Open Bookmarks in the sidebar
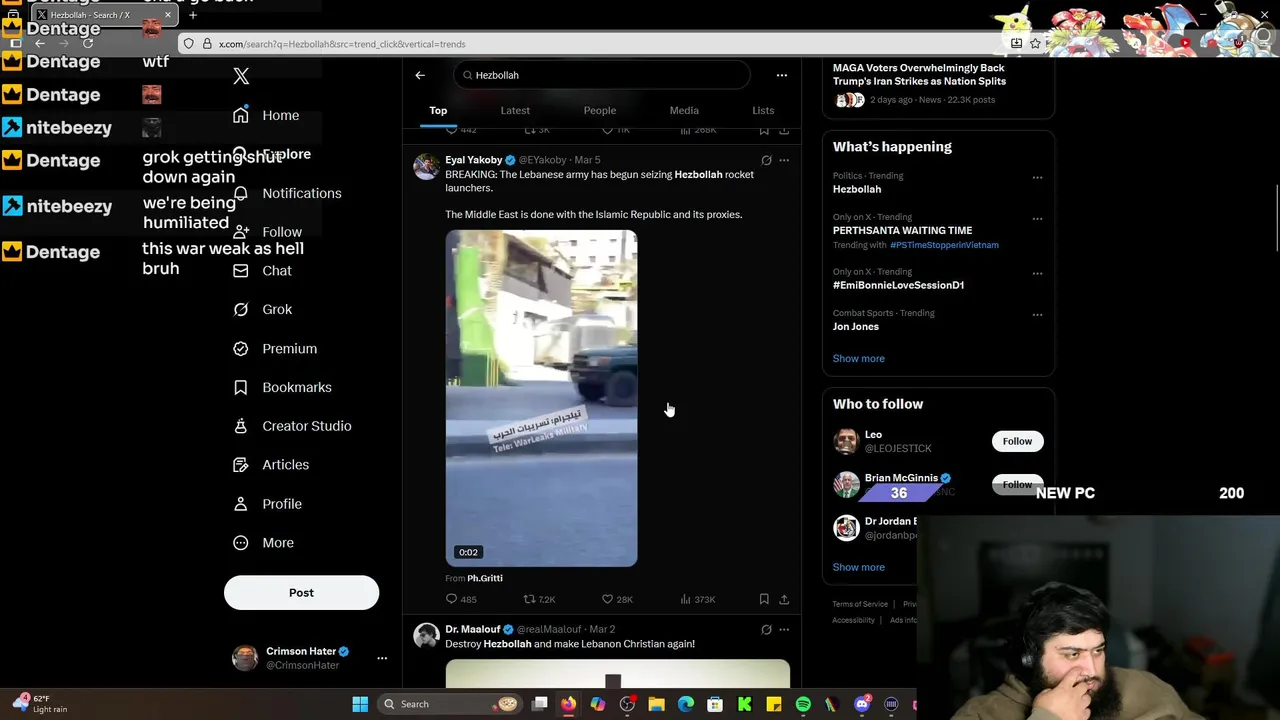The height and width of the screenshot is (720, 1280). click(x=282, y=387)
